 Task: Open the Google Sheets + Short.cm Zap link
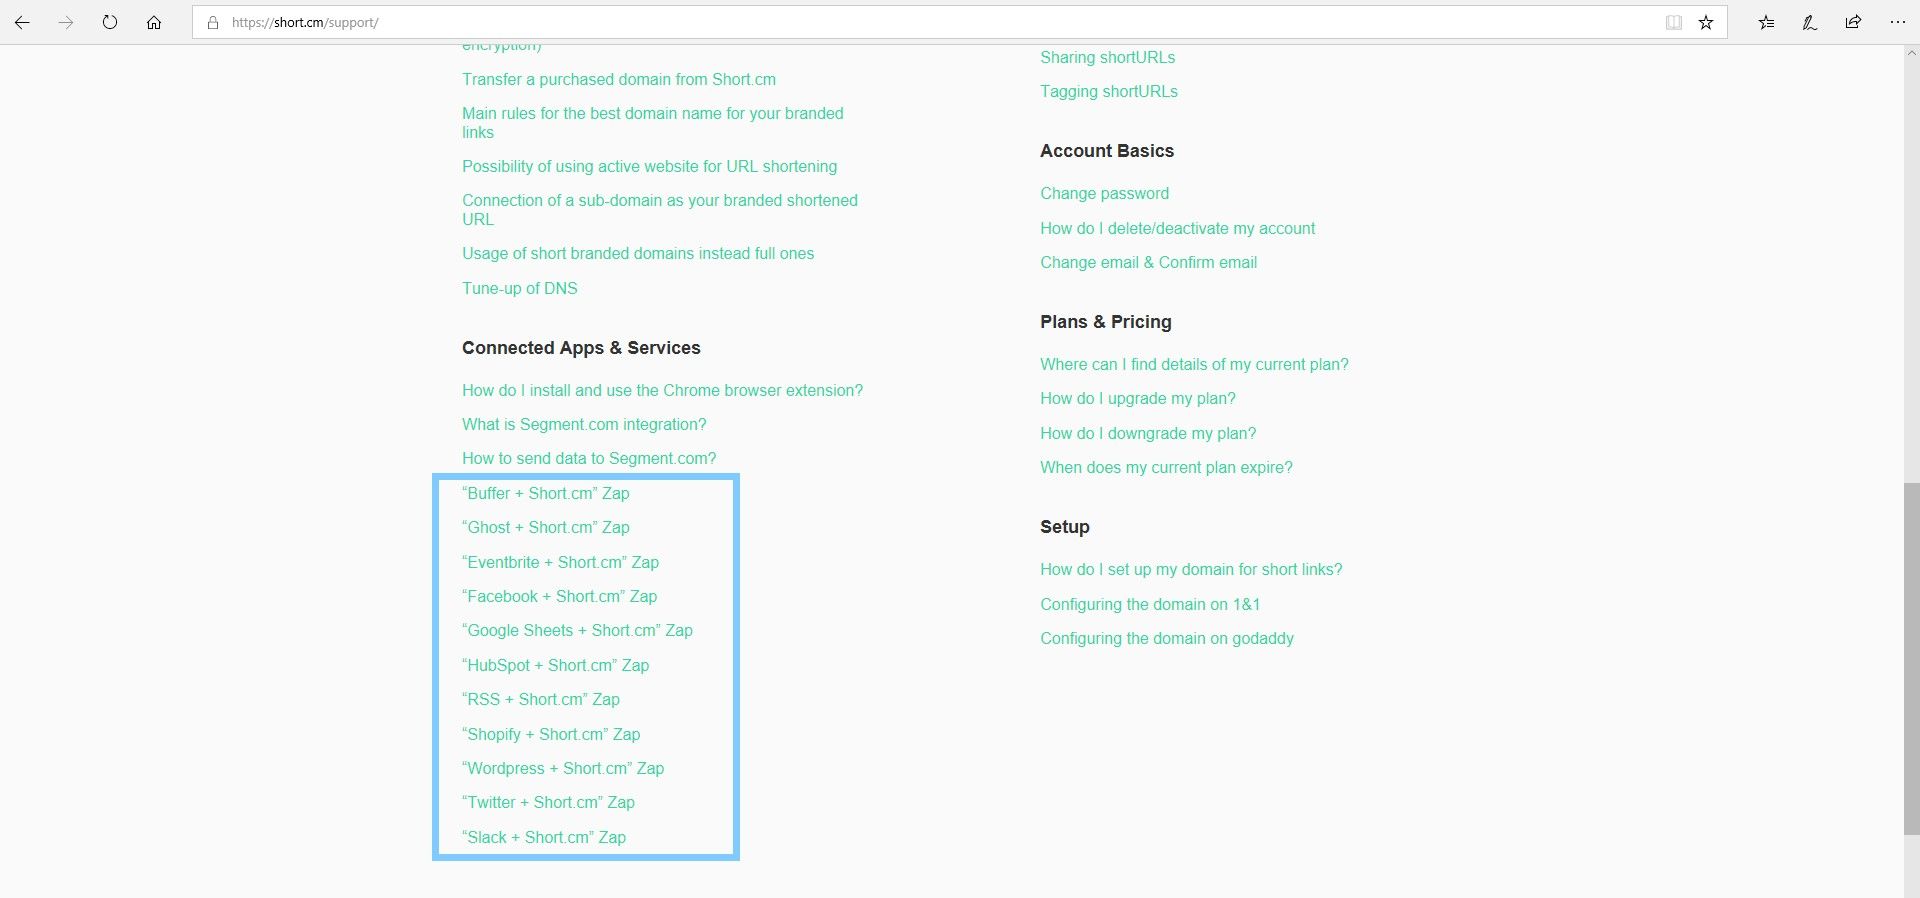pyautogui.click(x=577, y=630)
